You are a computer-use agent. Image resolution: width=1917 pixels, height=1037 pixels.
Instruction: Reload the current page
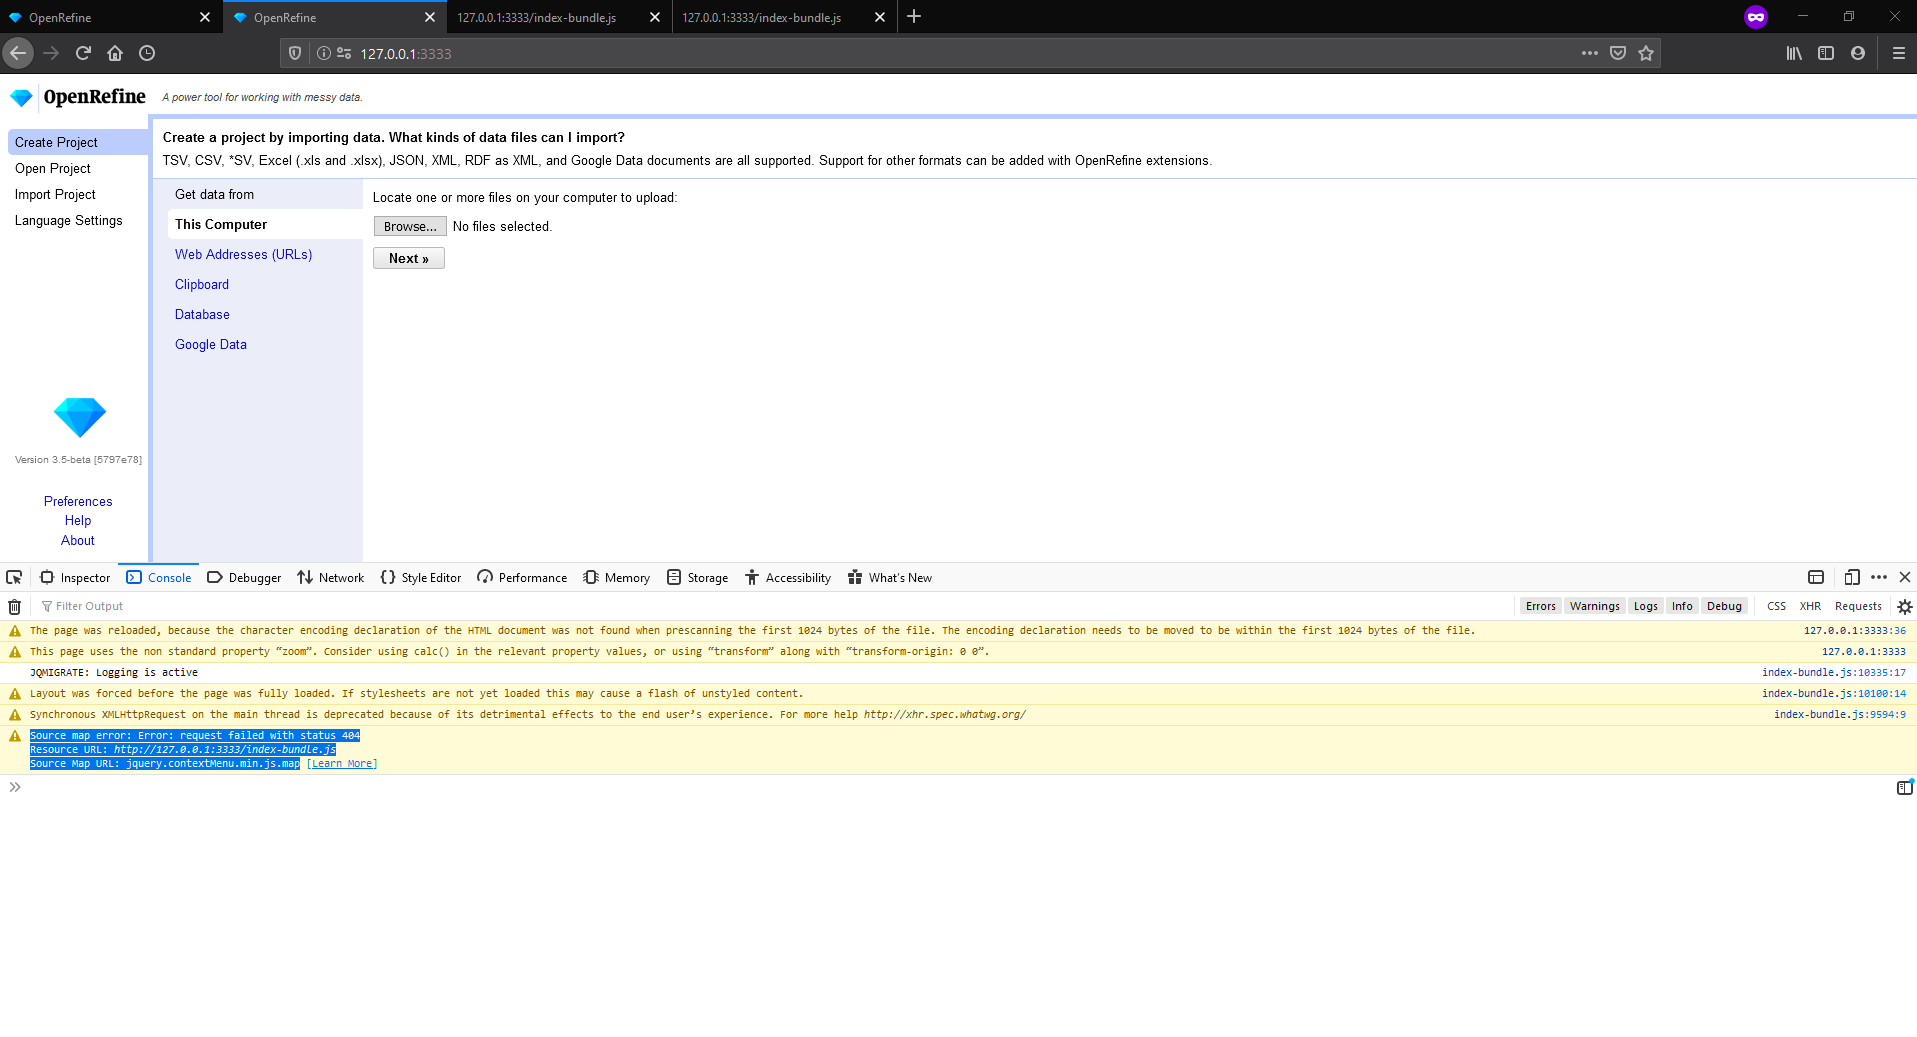[83, 53]
